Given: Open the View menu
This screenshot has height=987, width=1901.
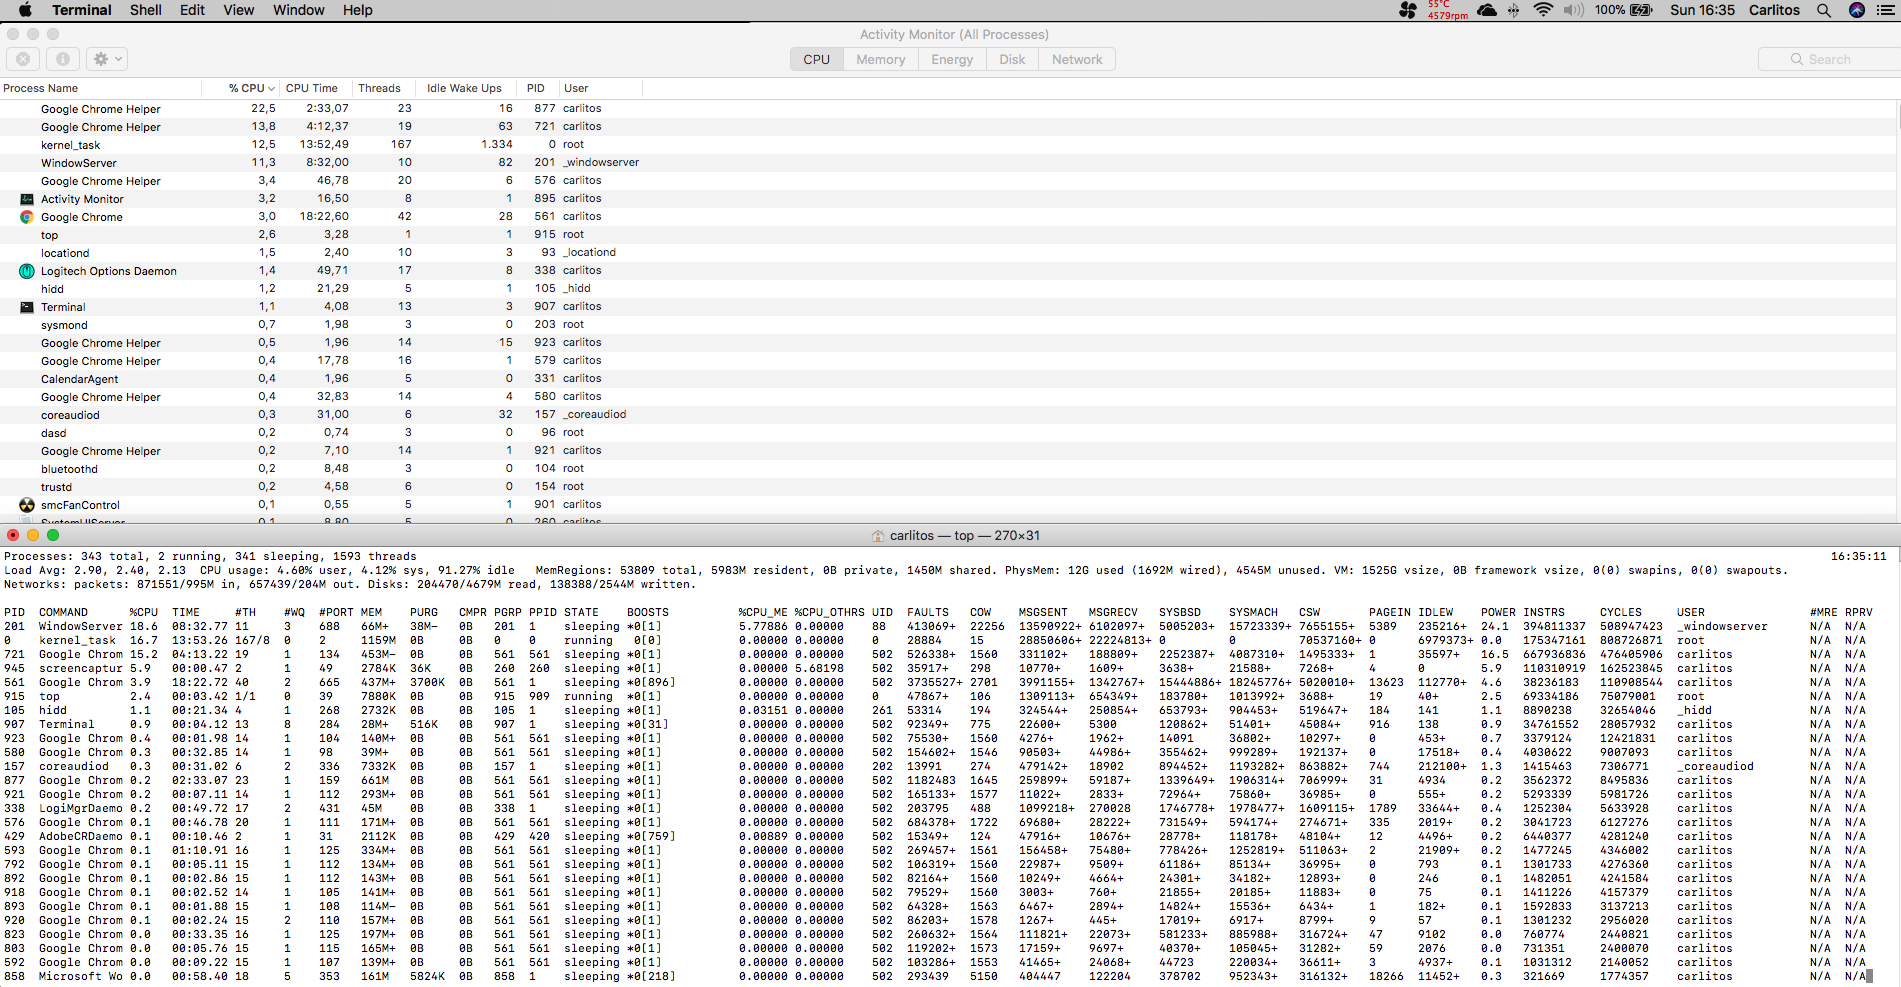Looking at the screenshot, I should coord(238,10).
